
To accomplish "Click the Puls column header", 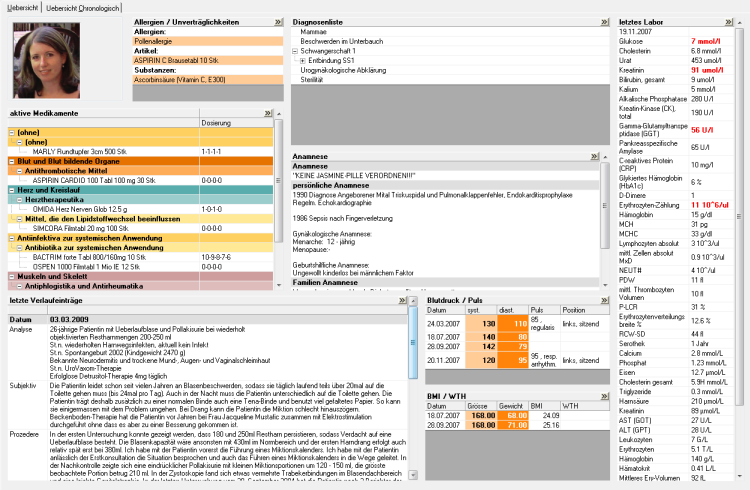I will (x=544, y=310).
